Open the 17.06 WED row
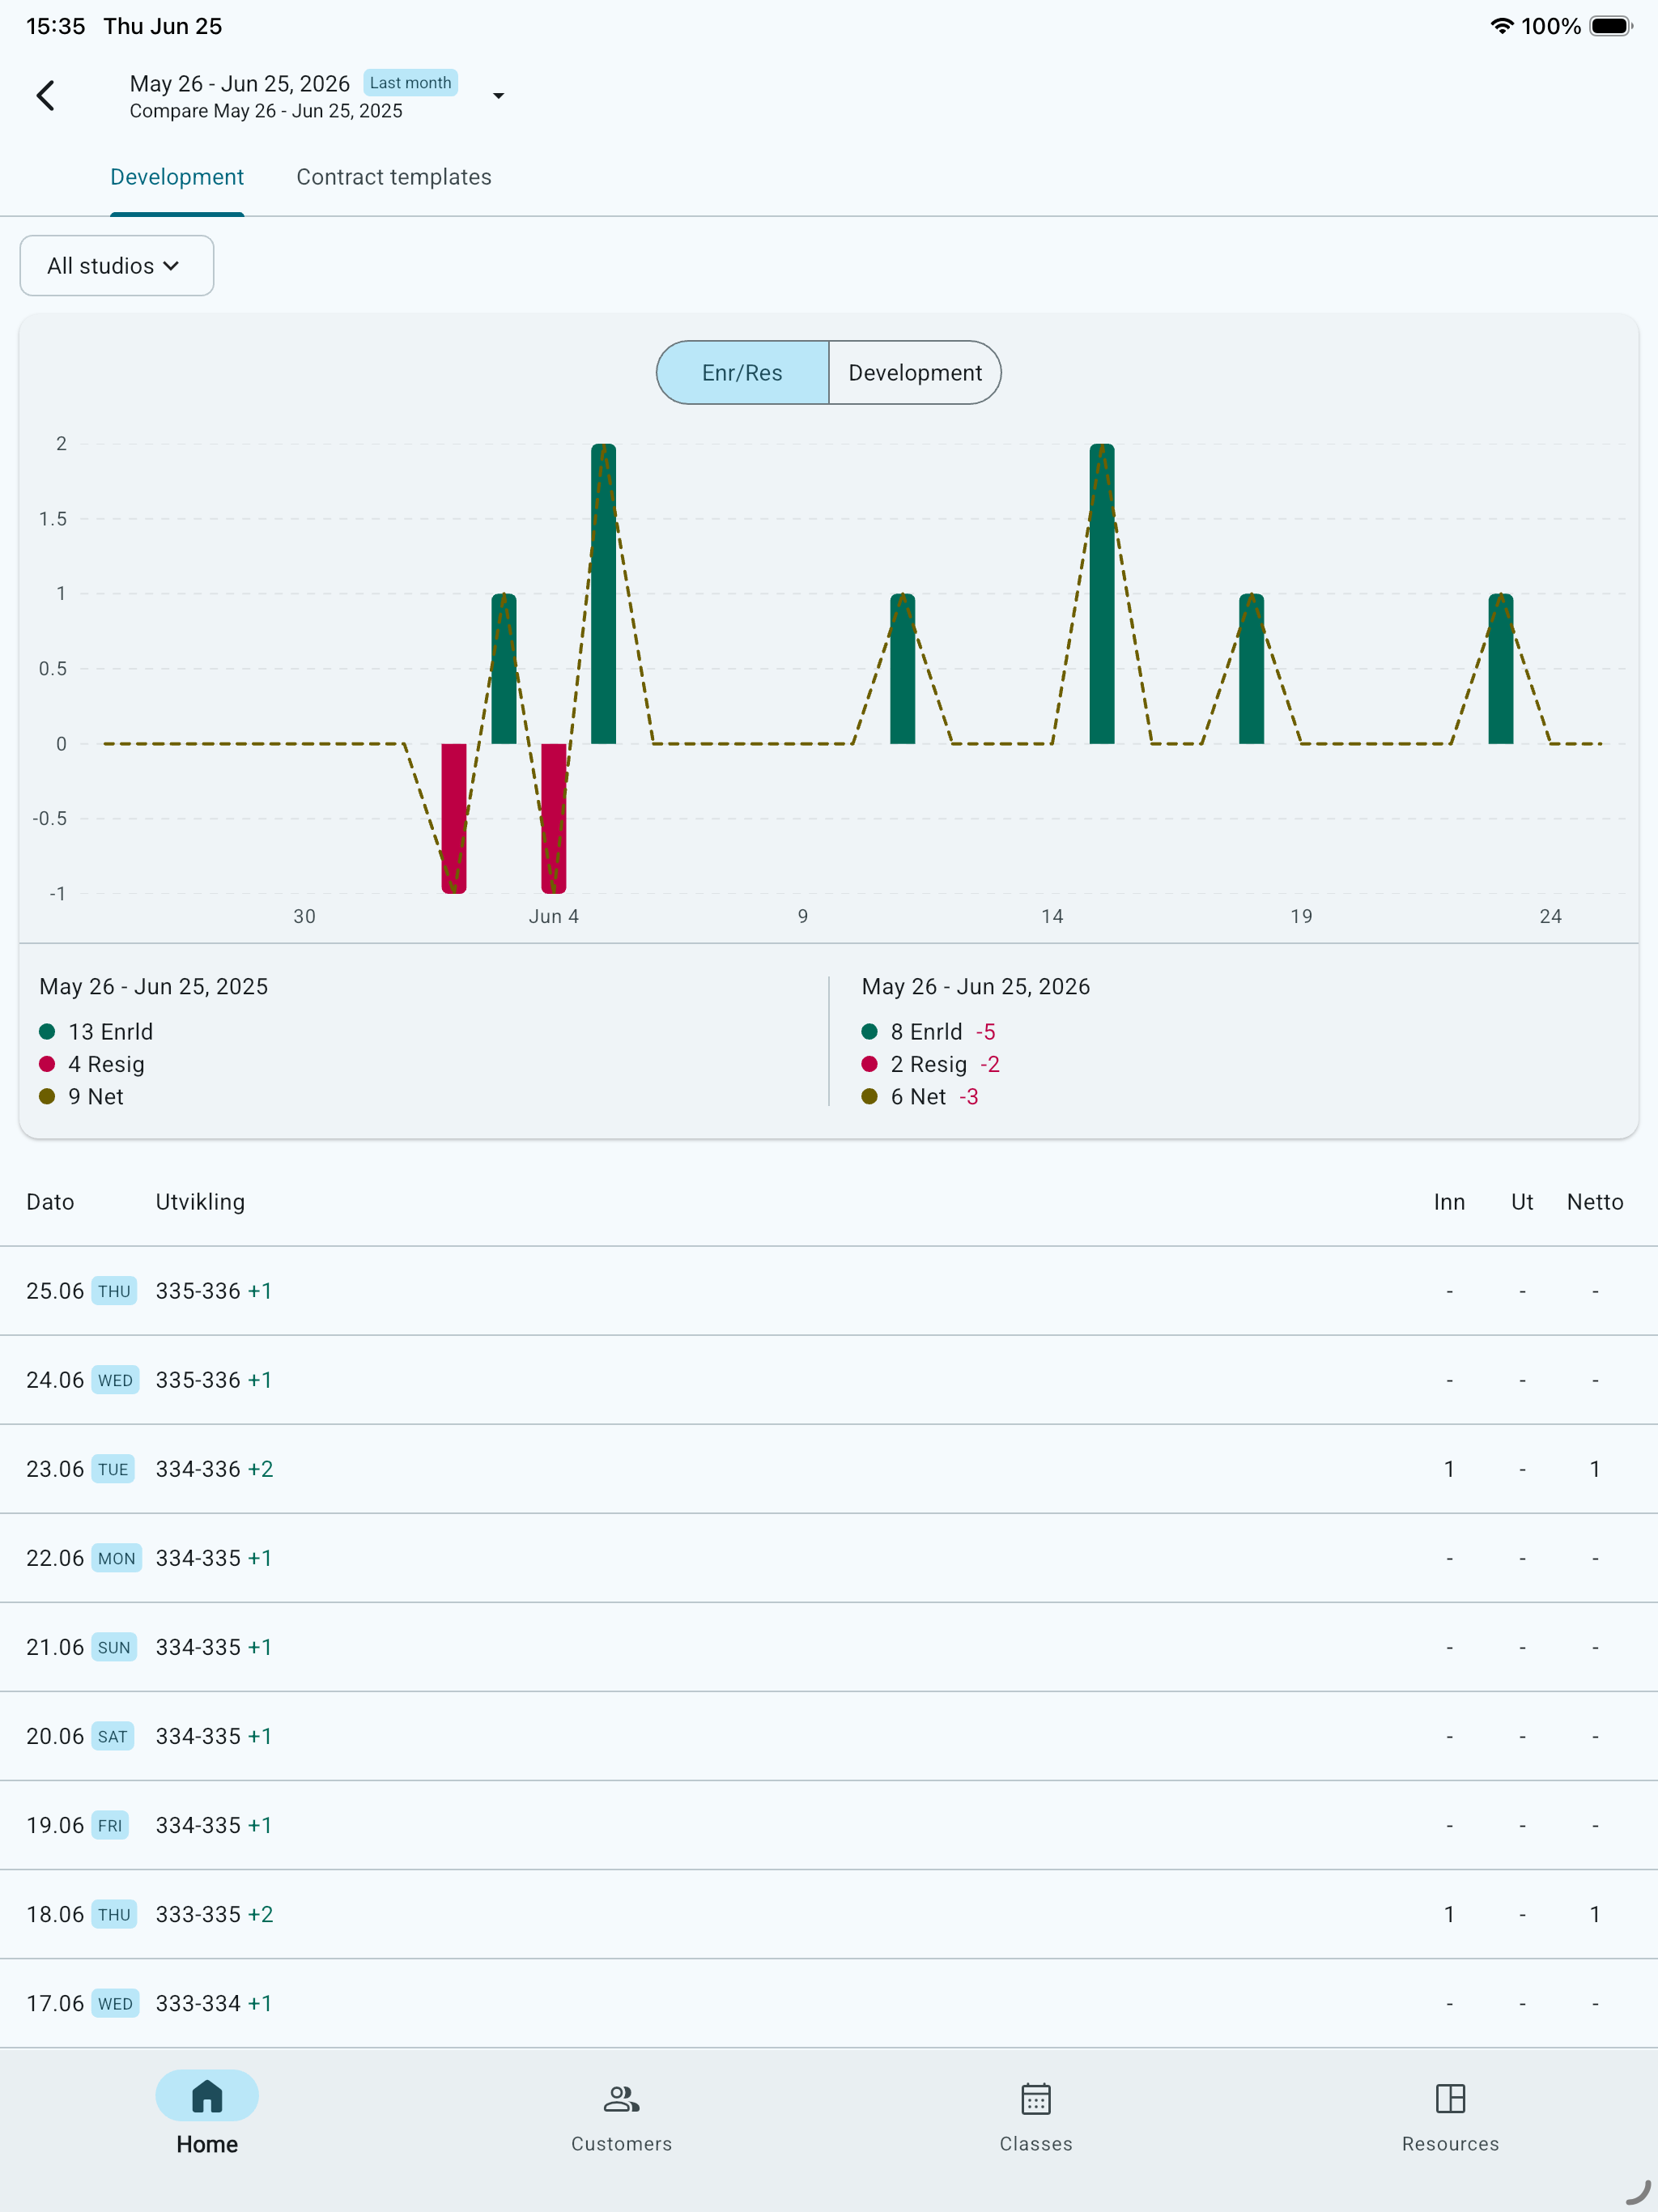1658x2212 pixels. tap(829, 2003)
